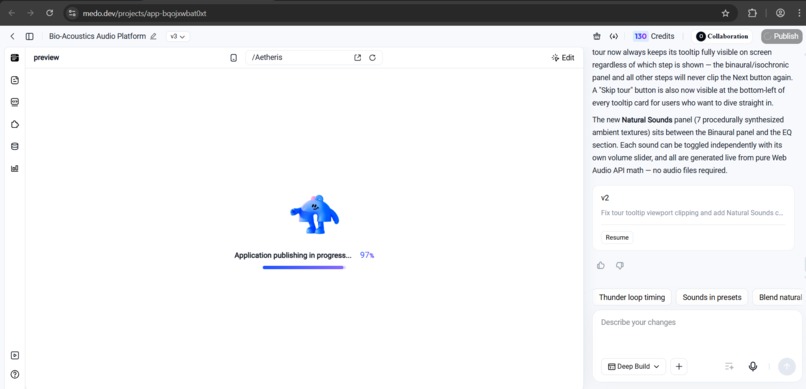Open the site info icon in the address bar

[72, 13]
